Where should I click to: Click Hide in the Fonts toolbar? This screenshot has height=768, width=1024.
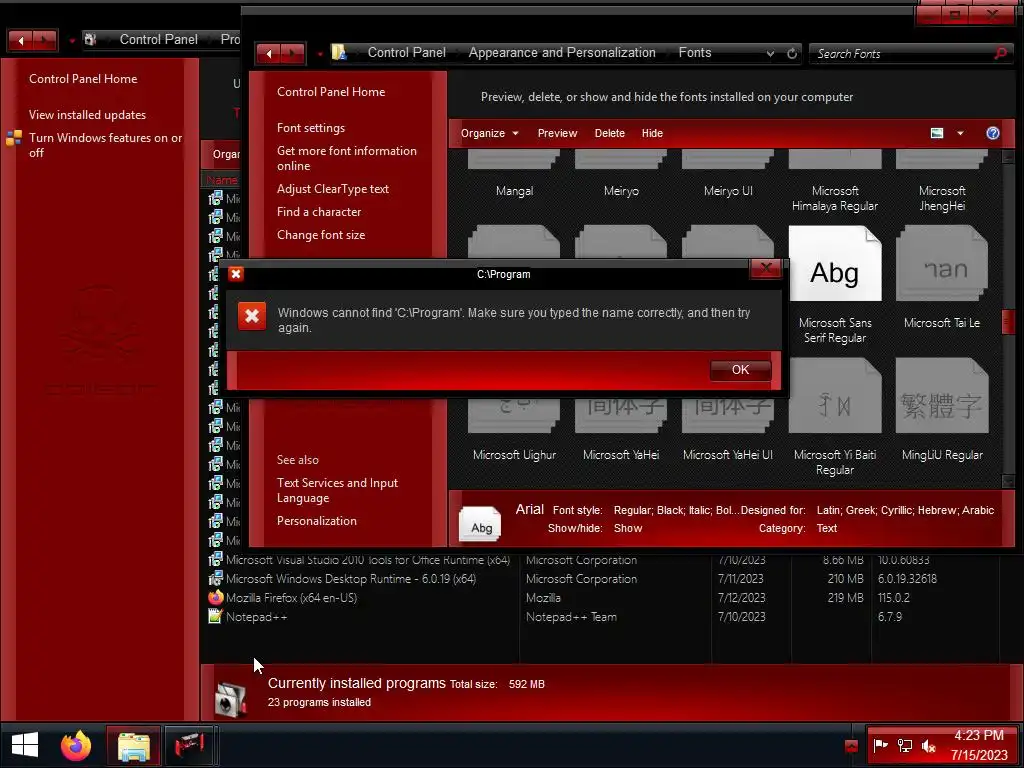coord(652,133)
